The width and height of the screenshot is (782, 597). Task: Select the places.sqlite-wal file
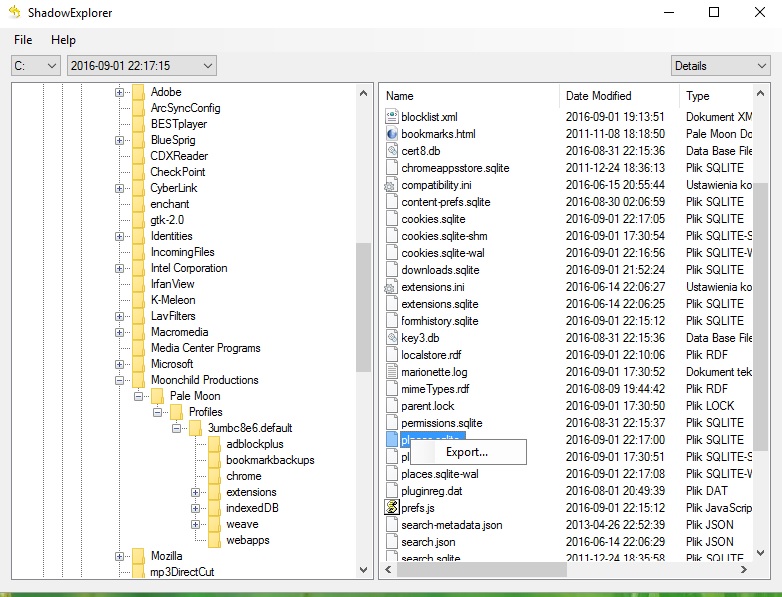pyautogui.click(x=439, y=474)
